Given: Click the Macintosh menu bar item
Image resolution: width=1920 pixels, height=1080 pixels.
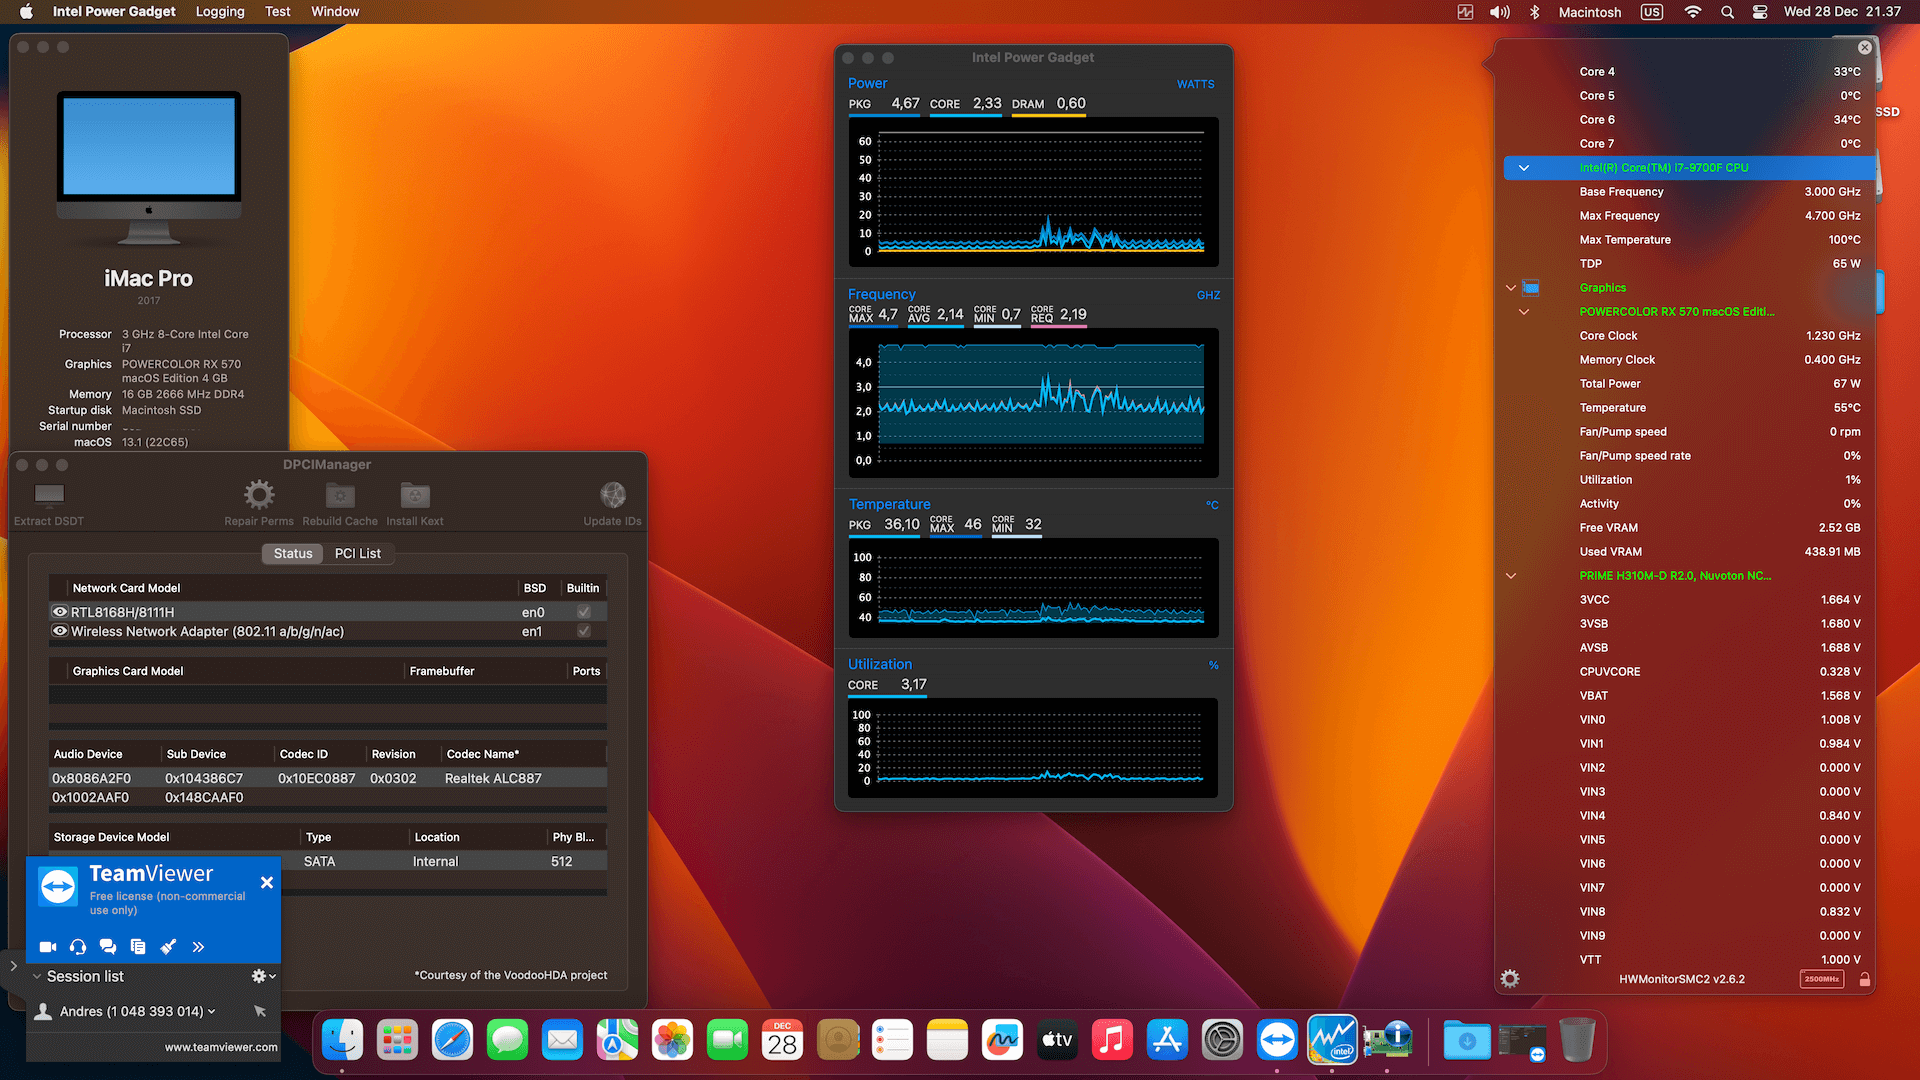Looking at the screenshot, I should click(x=1590, y=12).
